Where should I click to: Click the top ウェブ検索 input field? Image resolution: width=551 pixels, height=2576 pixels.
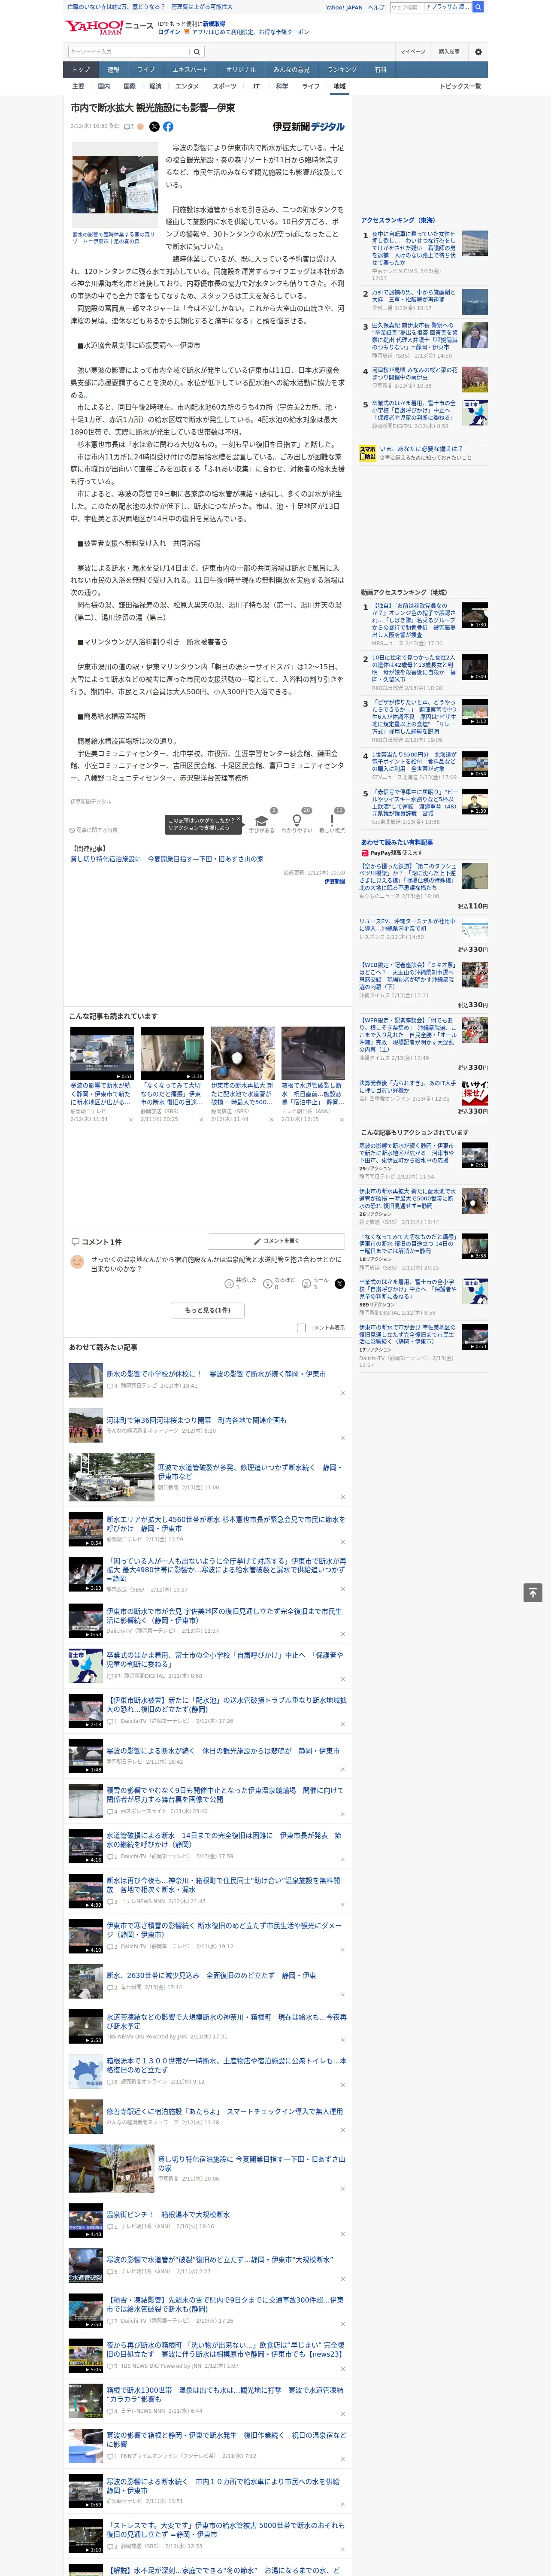430,7
